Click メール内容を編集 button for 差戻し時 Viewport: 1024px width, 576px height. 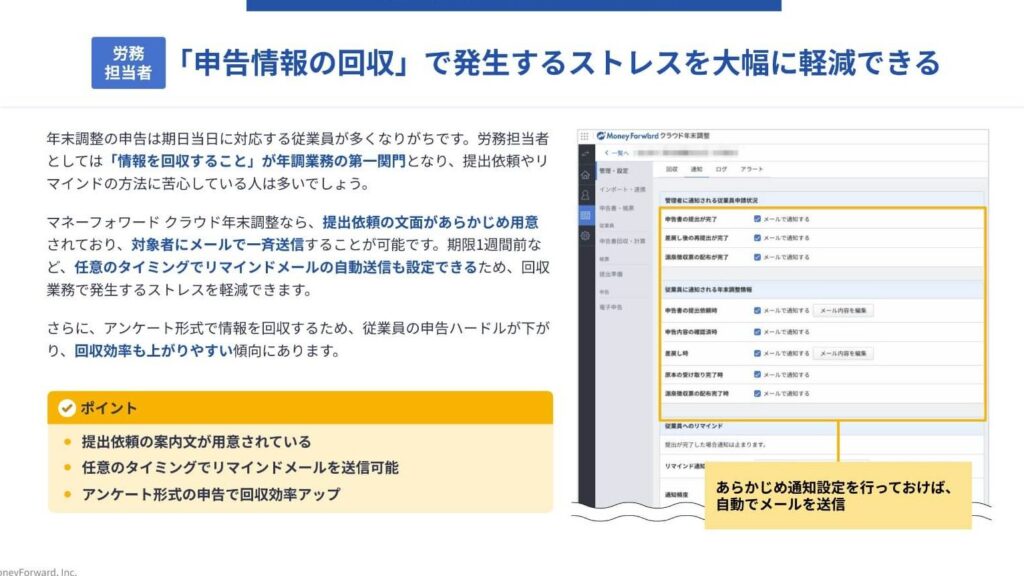[844, 353]
